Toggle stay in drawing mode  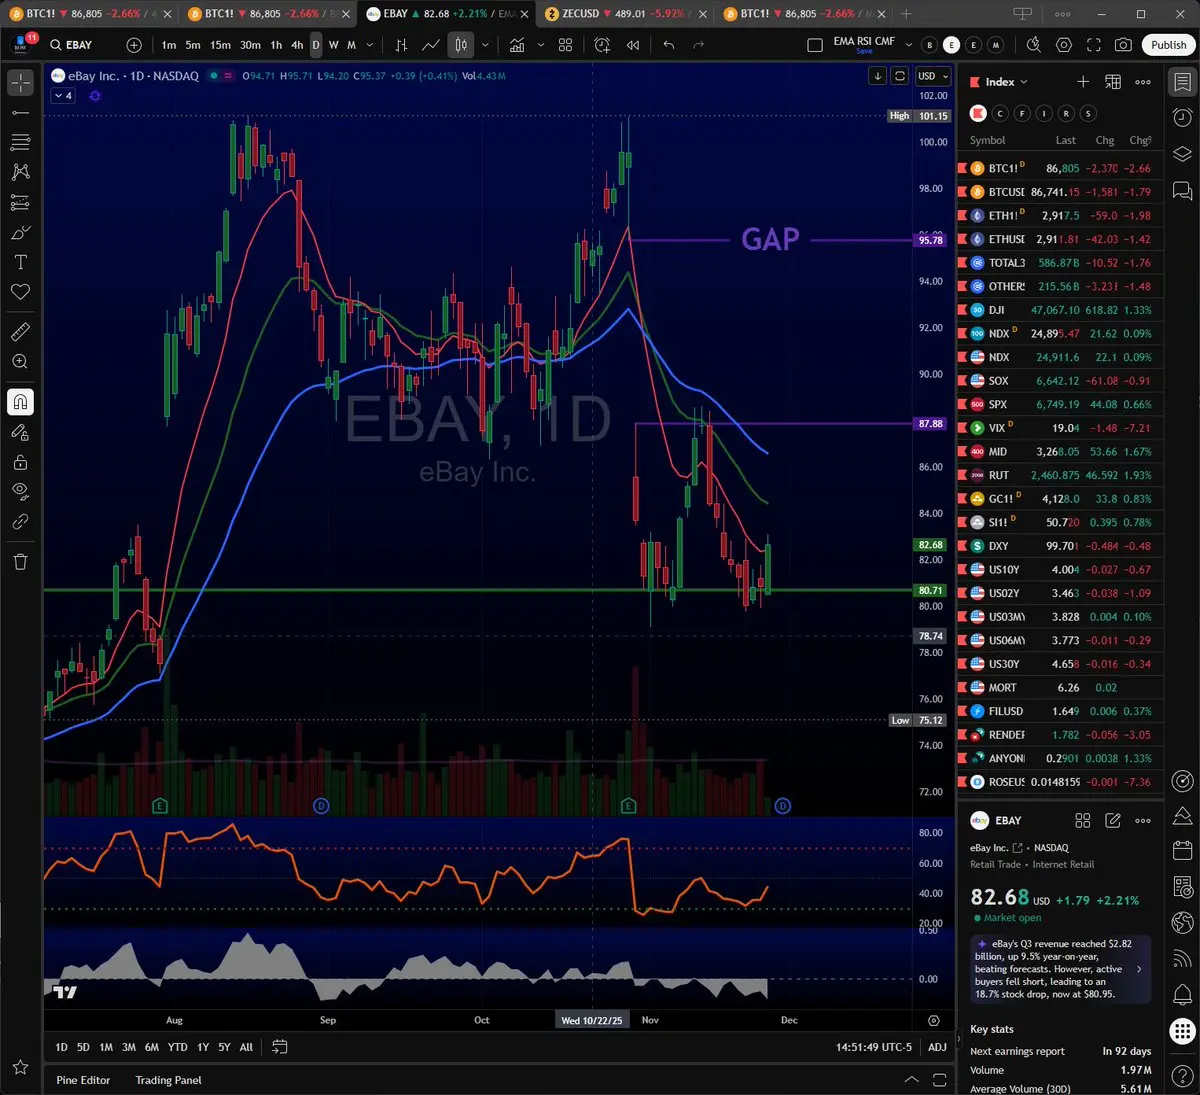(20, 432)
